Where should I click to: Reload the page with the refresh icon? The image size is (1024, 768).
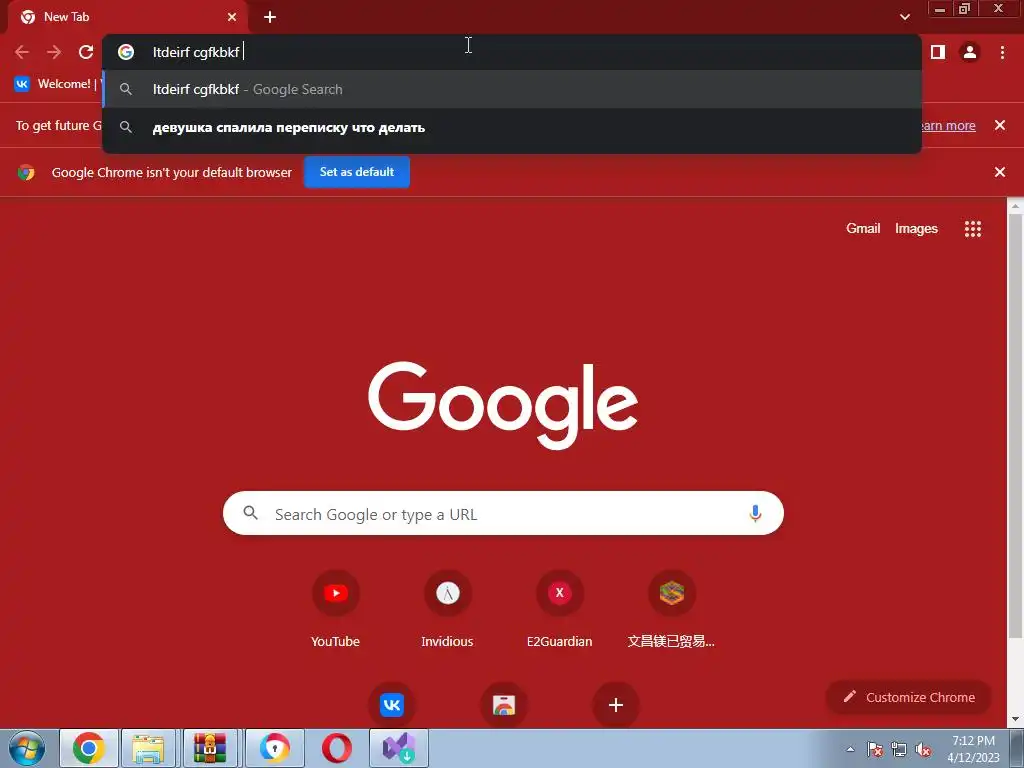[x=86, y=52]
